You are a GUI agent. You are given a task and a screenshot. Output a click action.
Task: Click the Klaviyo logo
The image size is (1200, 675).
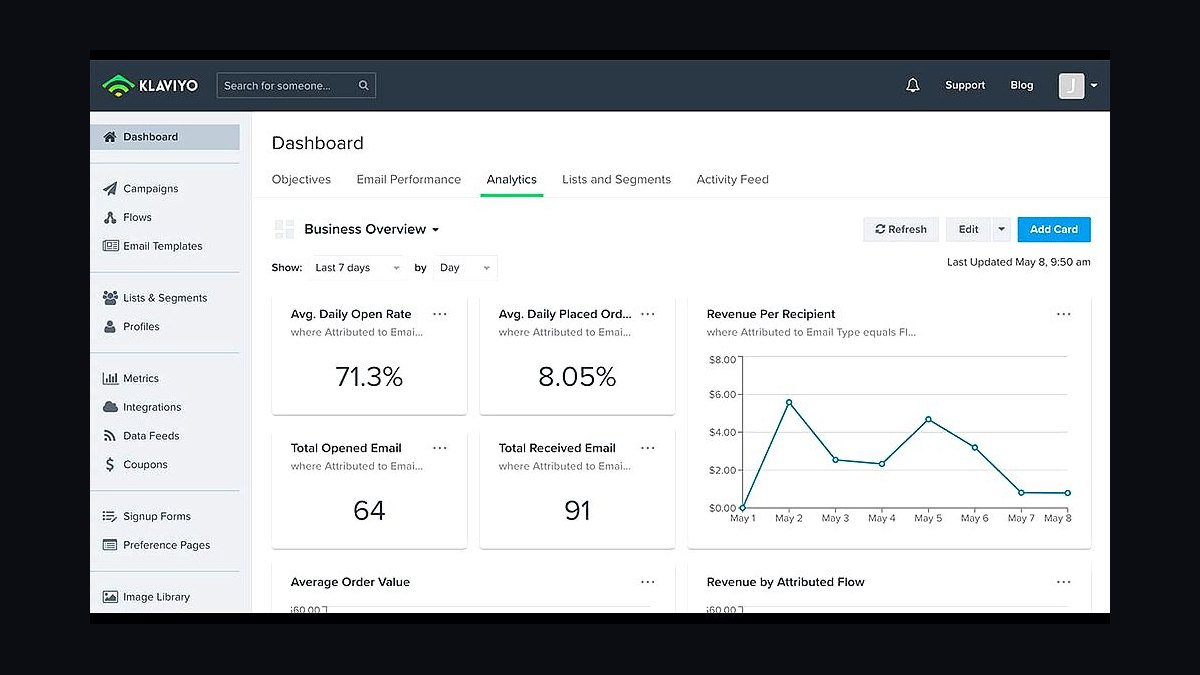[150, 86]
